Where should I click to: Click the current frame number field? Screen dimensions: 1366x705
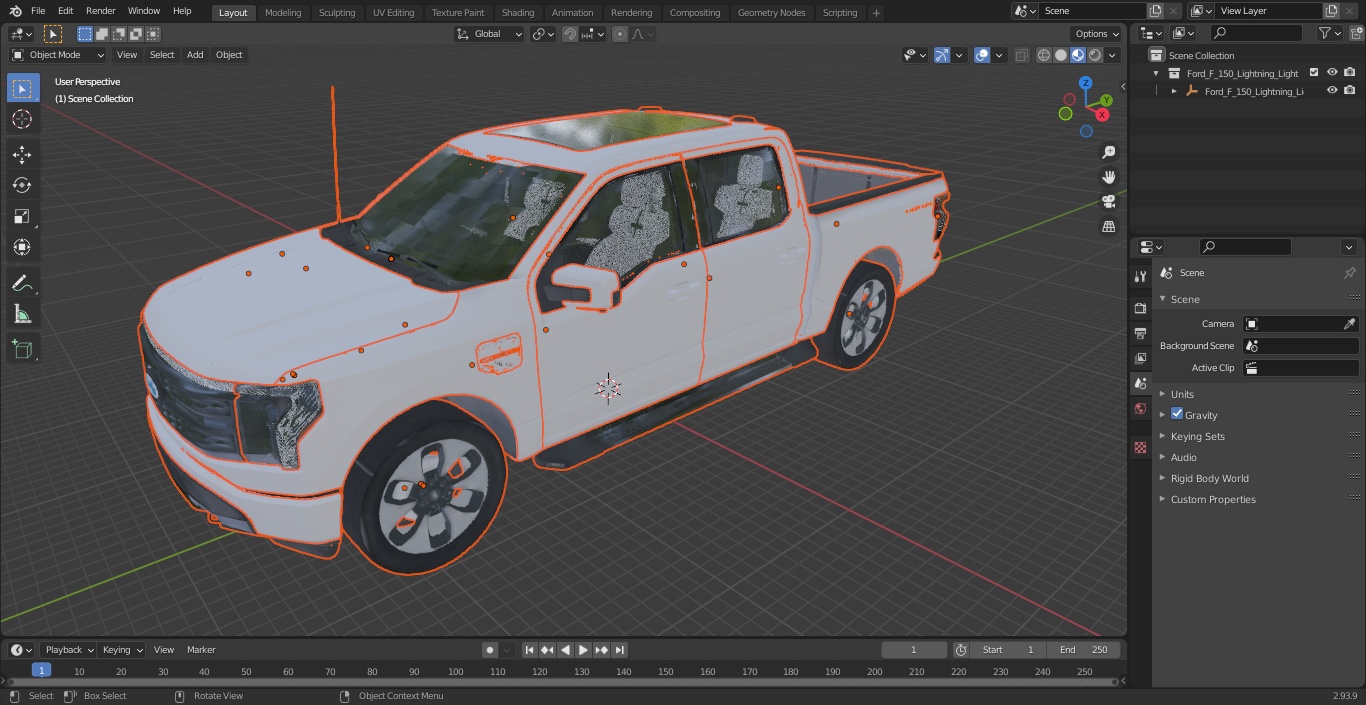(914, 650)
